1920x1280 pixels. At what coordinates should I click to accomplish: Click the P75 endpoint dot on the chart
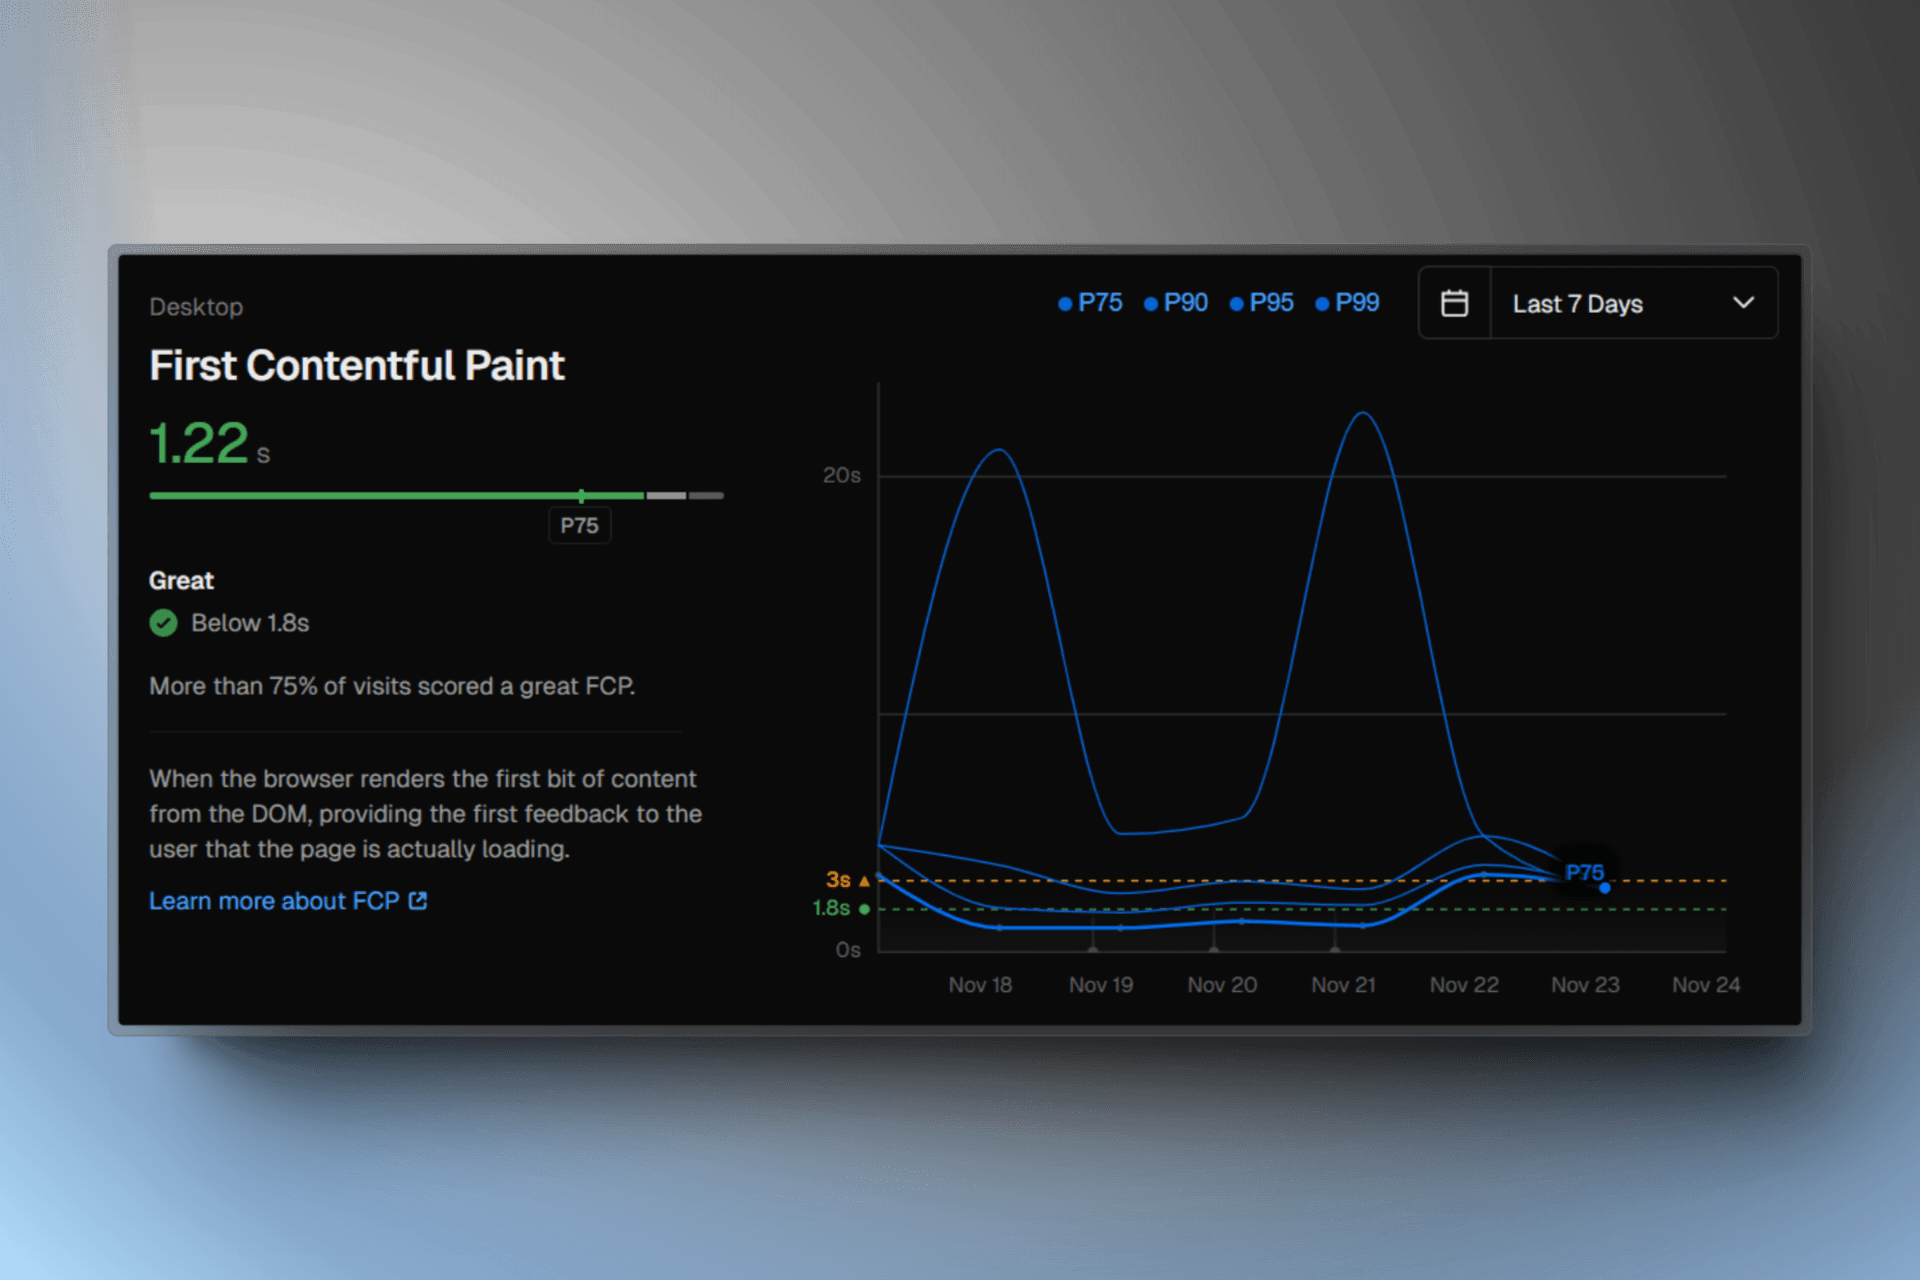(x=1605, y=888)
